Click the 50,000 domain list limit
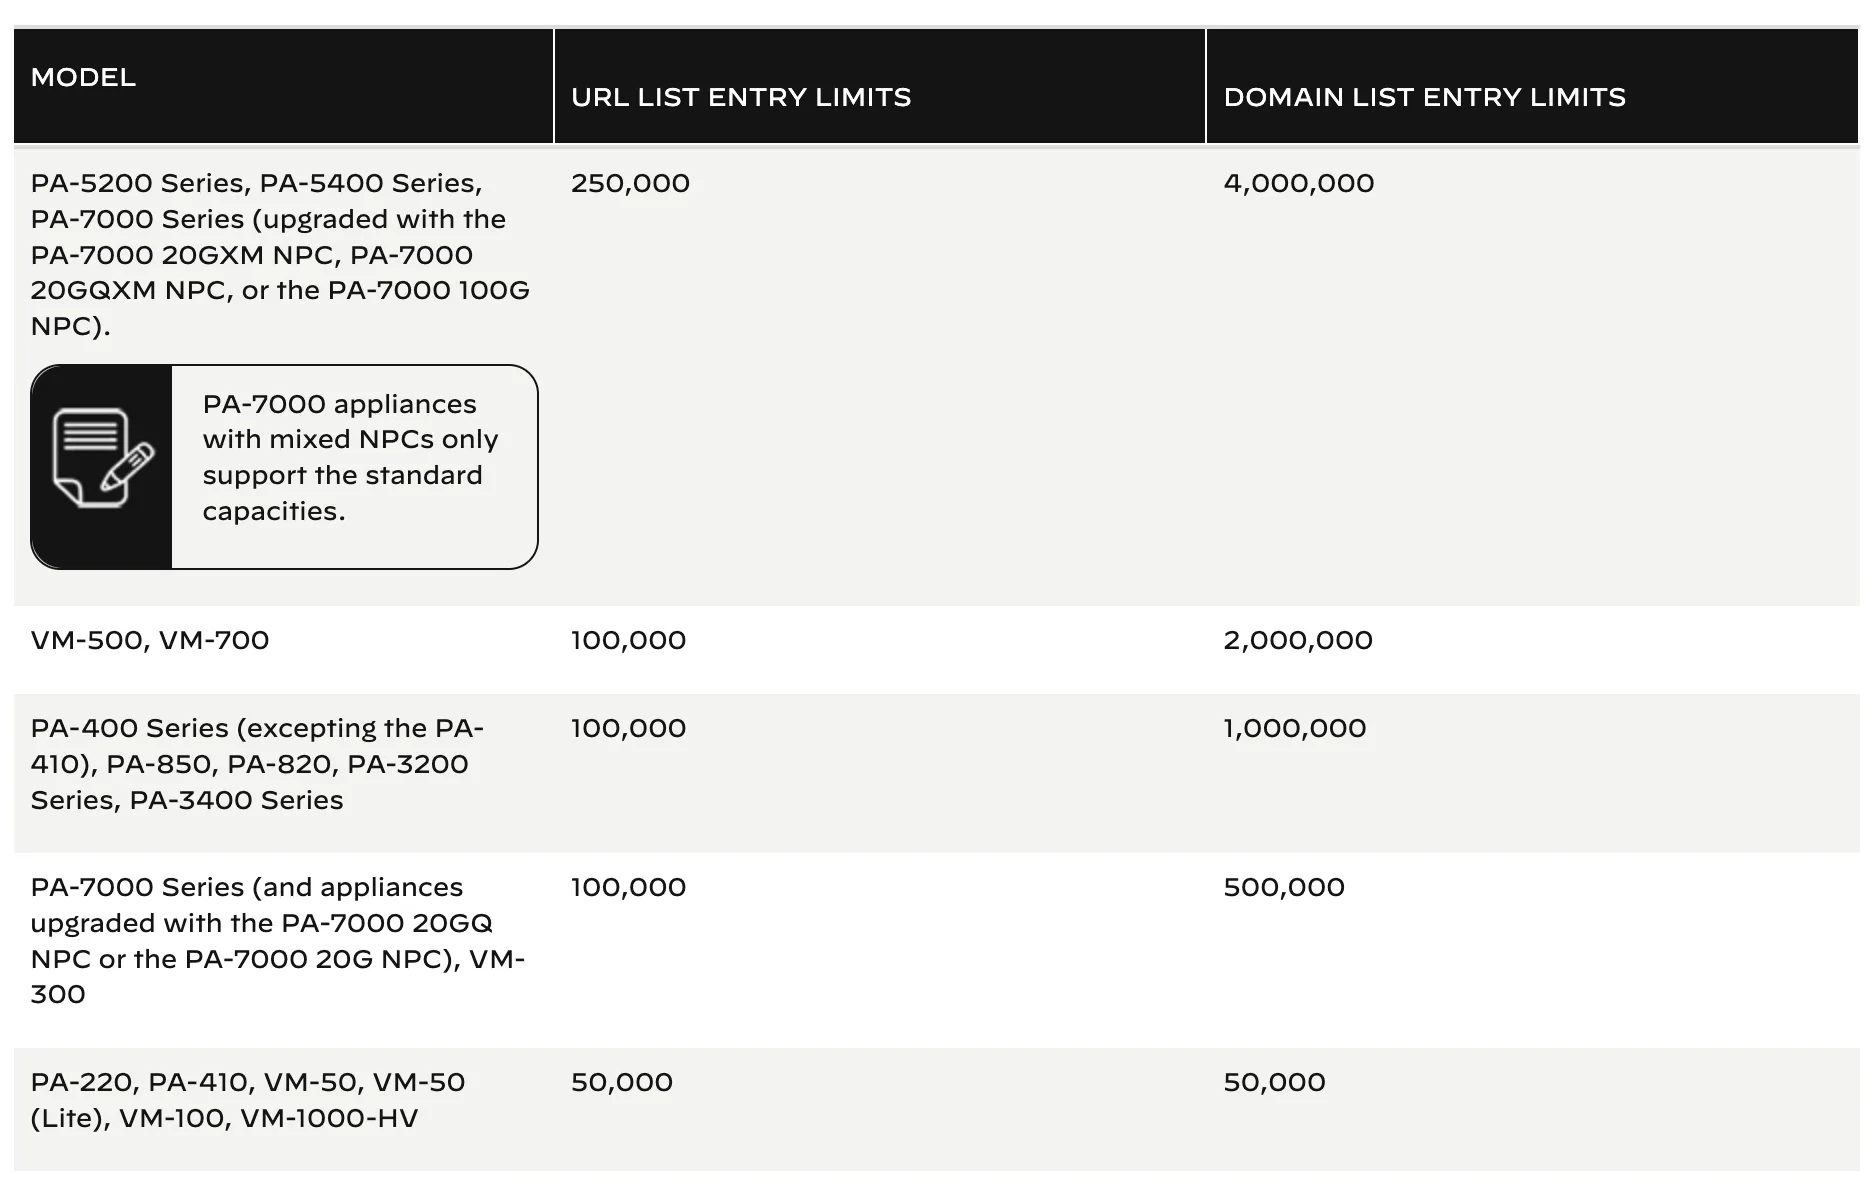This screenshot has height=1194, width=1876. tap(1274, 1082)
